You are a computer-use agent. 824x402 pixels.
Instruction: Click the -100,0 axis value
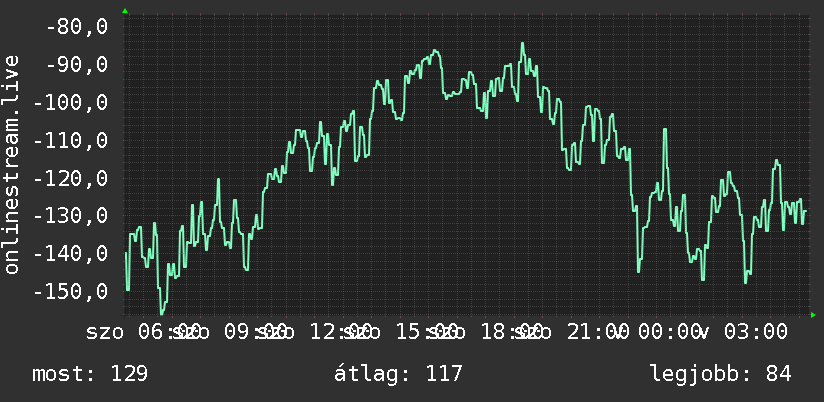(x=70, y=102)
